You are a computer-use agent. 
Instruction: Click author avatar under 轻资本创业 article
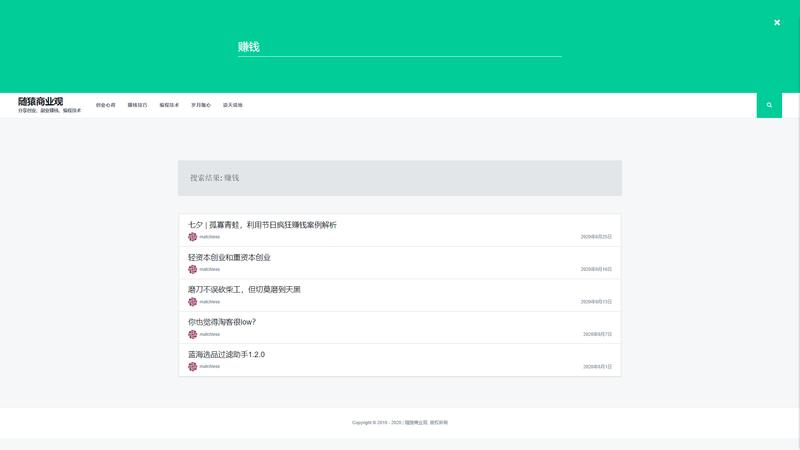192,269
